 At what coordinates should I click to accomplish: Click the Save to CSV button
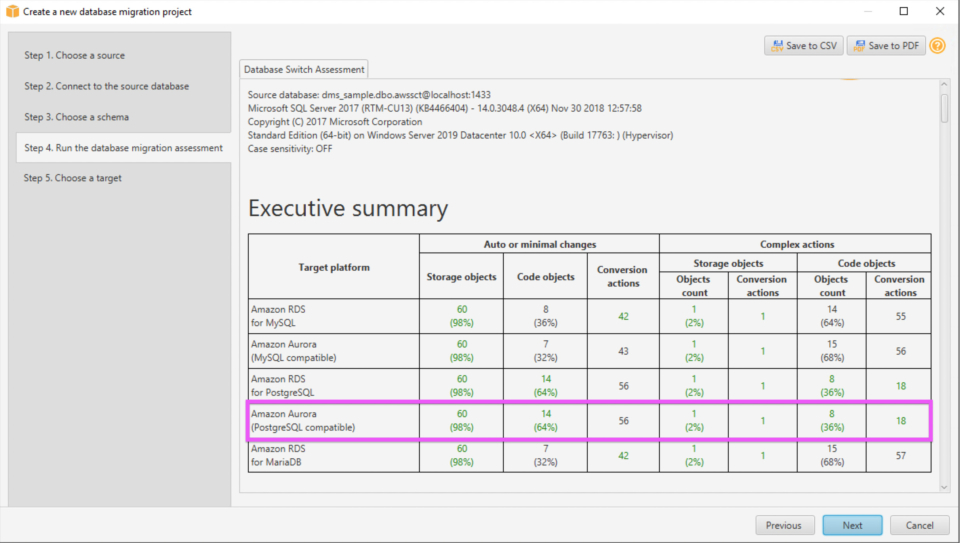[803, 46]
